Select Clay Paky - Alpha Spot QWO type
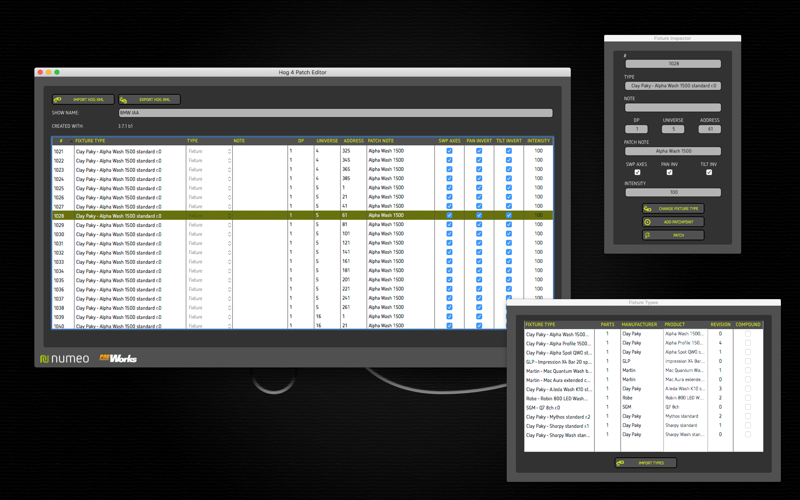 [643, 352]
